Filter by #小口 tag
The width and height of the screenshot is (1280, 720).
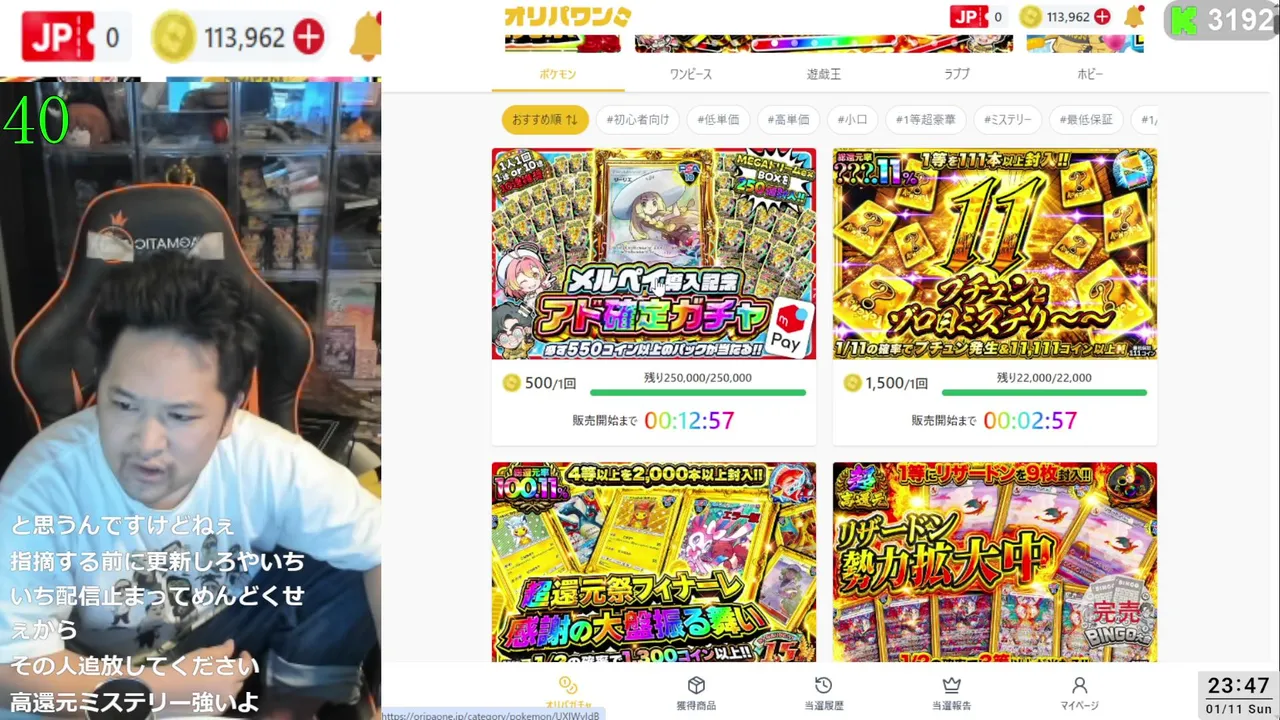coord(853,120)
